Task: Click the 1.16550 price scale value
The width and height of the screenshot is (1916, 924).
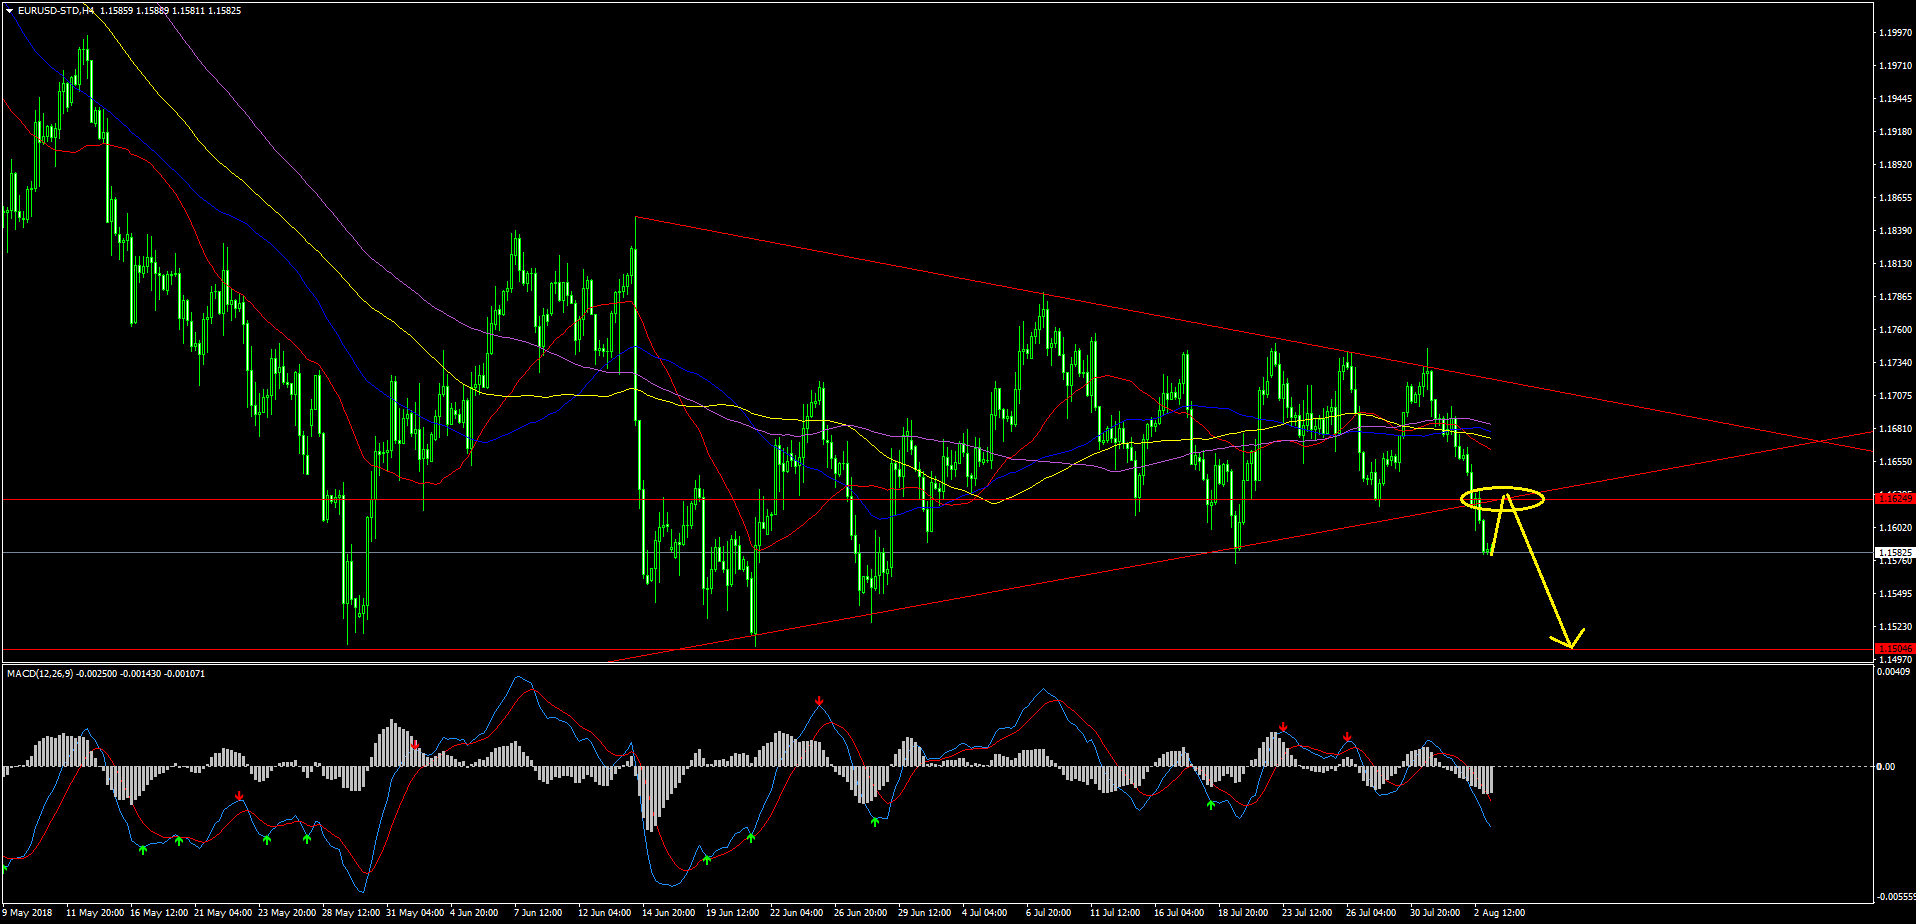Action: [x=1896, y=462]
